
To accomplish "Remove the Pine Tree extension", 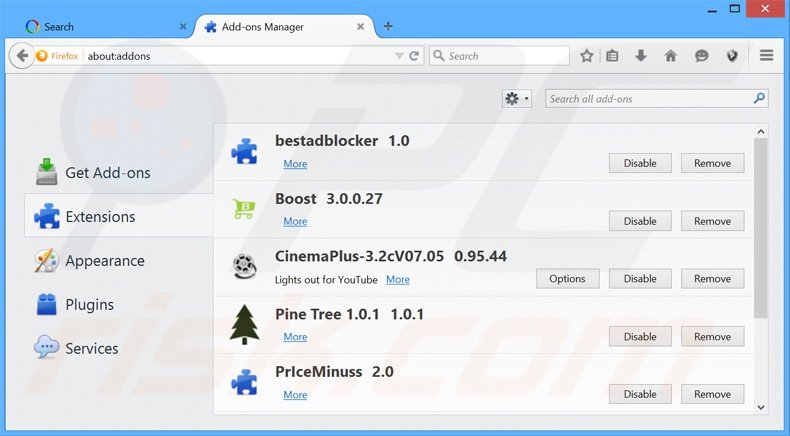I will [712, 337].
